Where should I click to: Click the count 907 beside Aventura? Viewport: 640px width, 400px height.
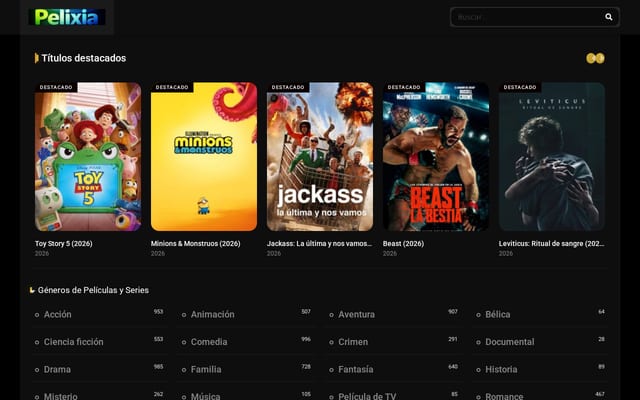pyautogui.click(x=453, y=311)
